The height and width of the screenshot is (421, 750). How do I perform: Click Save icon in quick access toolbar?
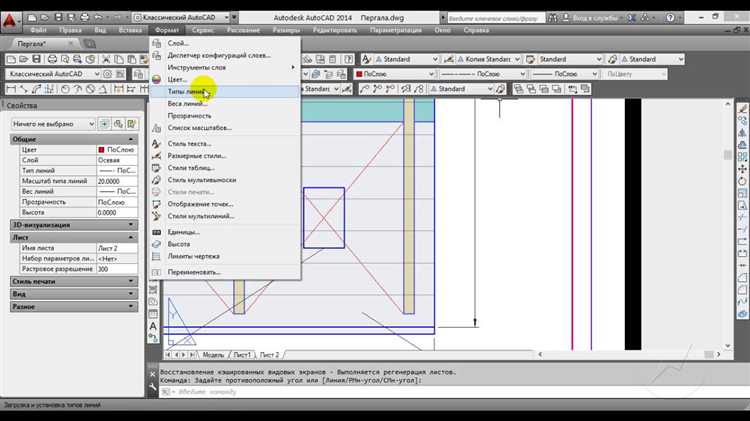click(59, 17)
